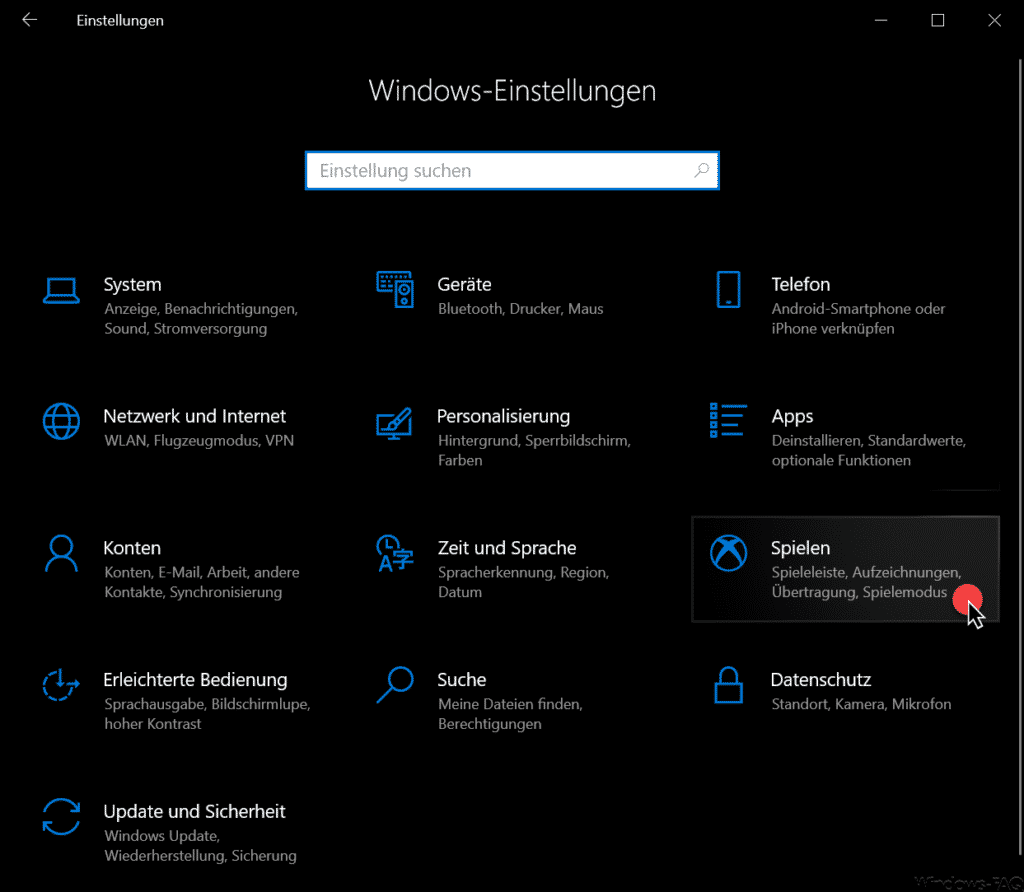Click 'WLAN, Flugzeugmodus, VPN' text
This screenshot has height=892, width=1024.
point(199,441)
